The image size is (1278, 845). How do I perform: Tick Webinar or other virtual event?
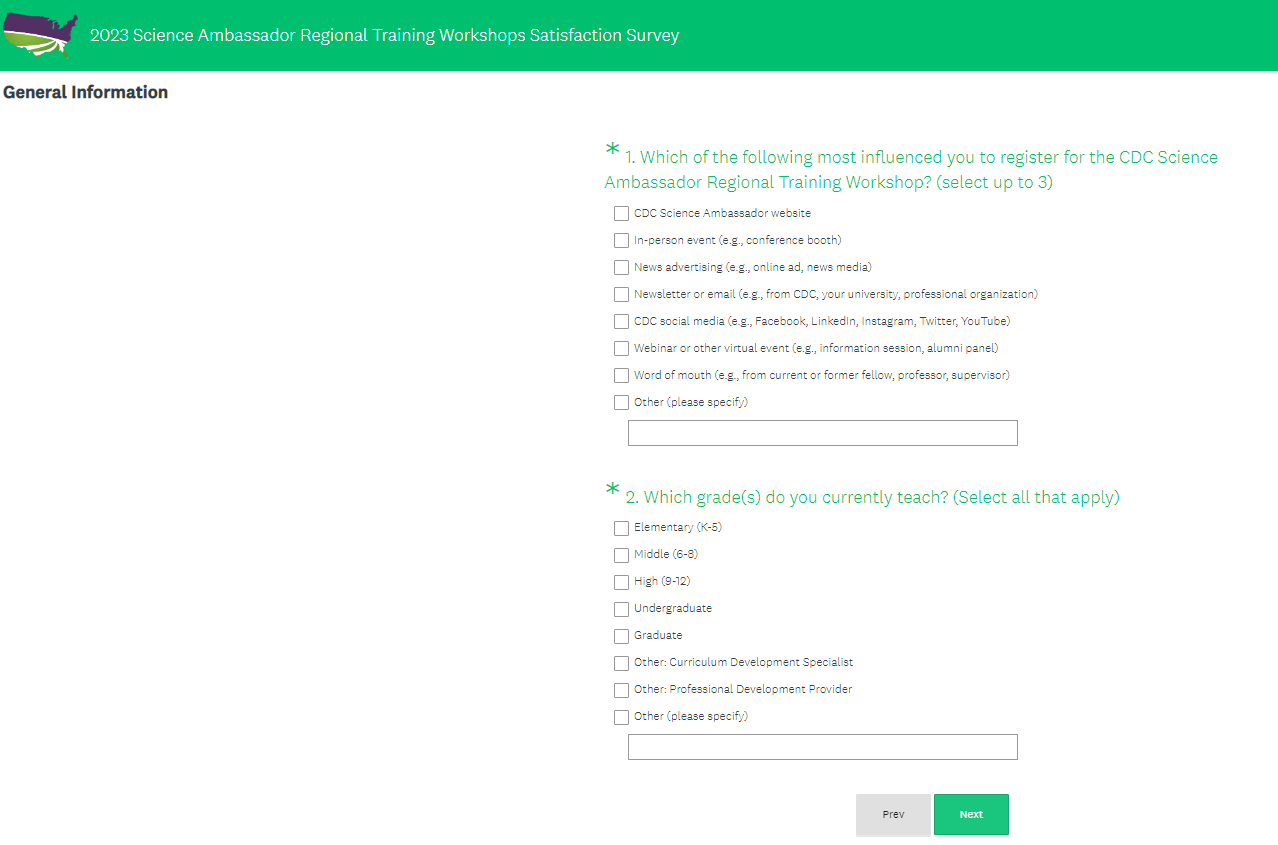(x=621, y=349)
